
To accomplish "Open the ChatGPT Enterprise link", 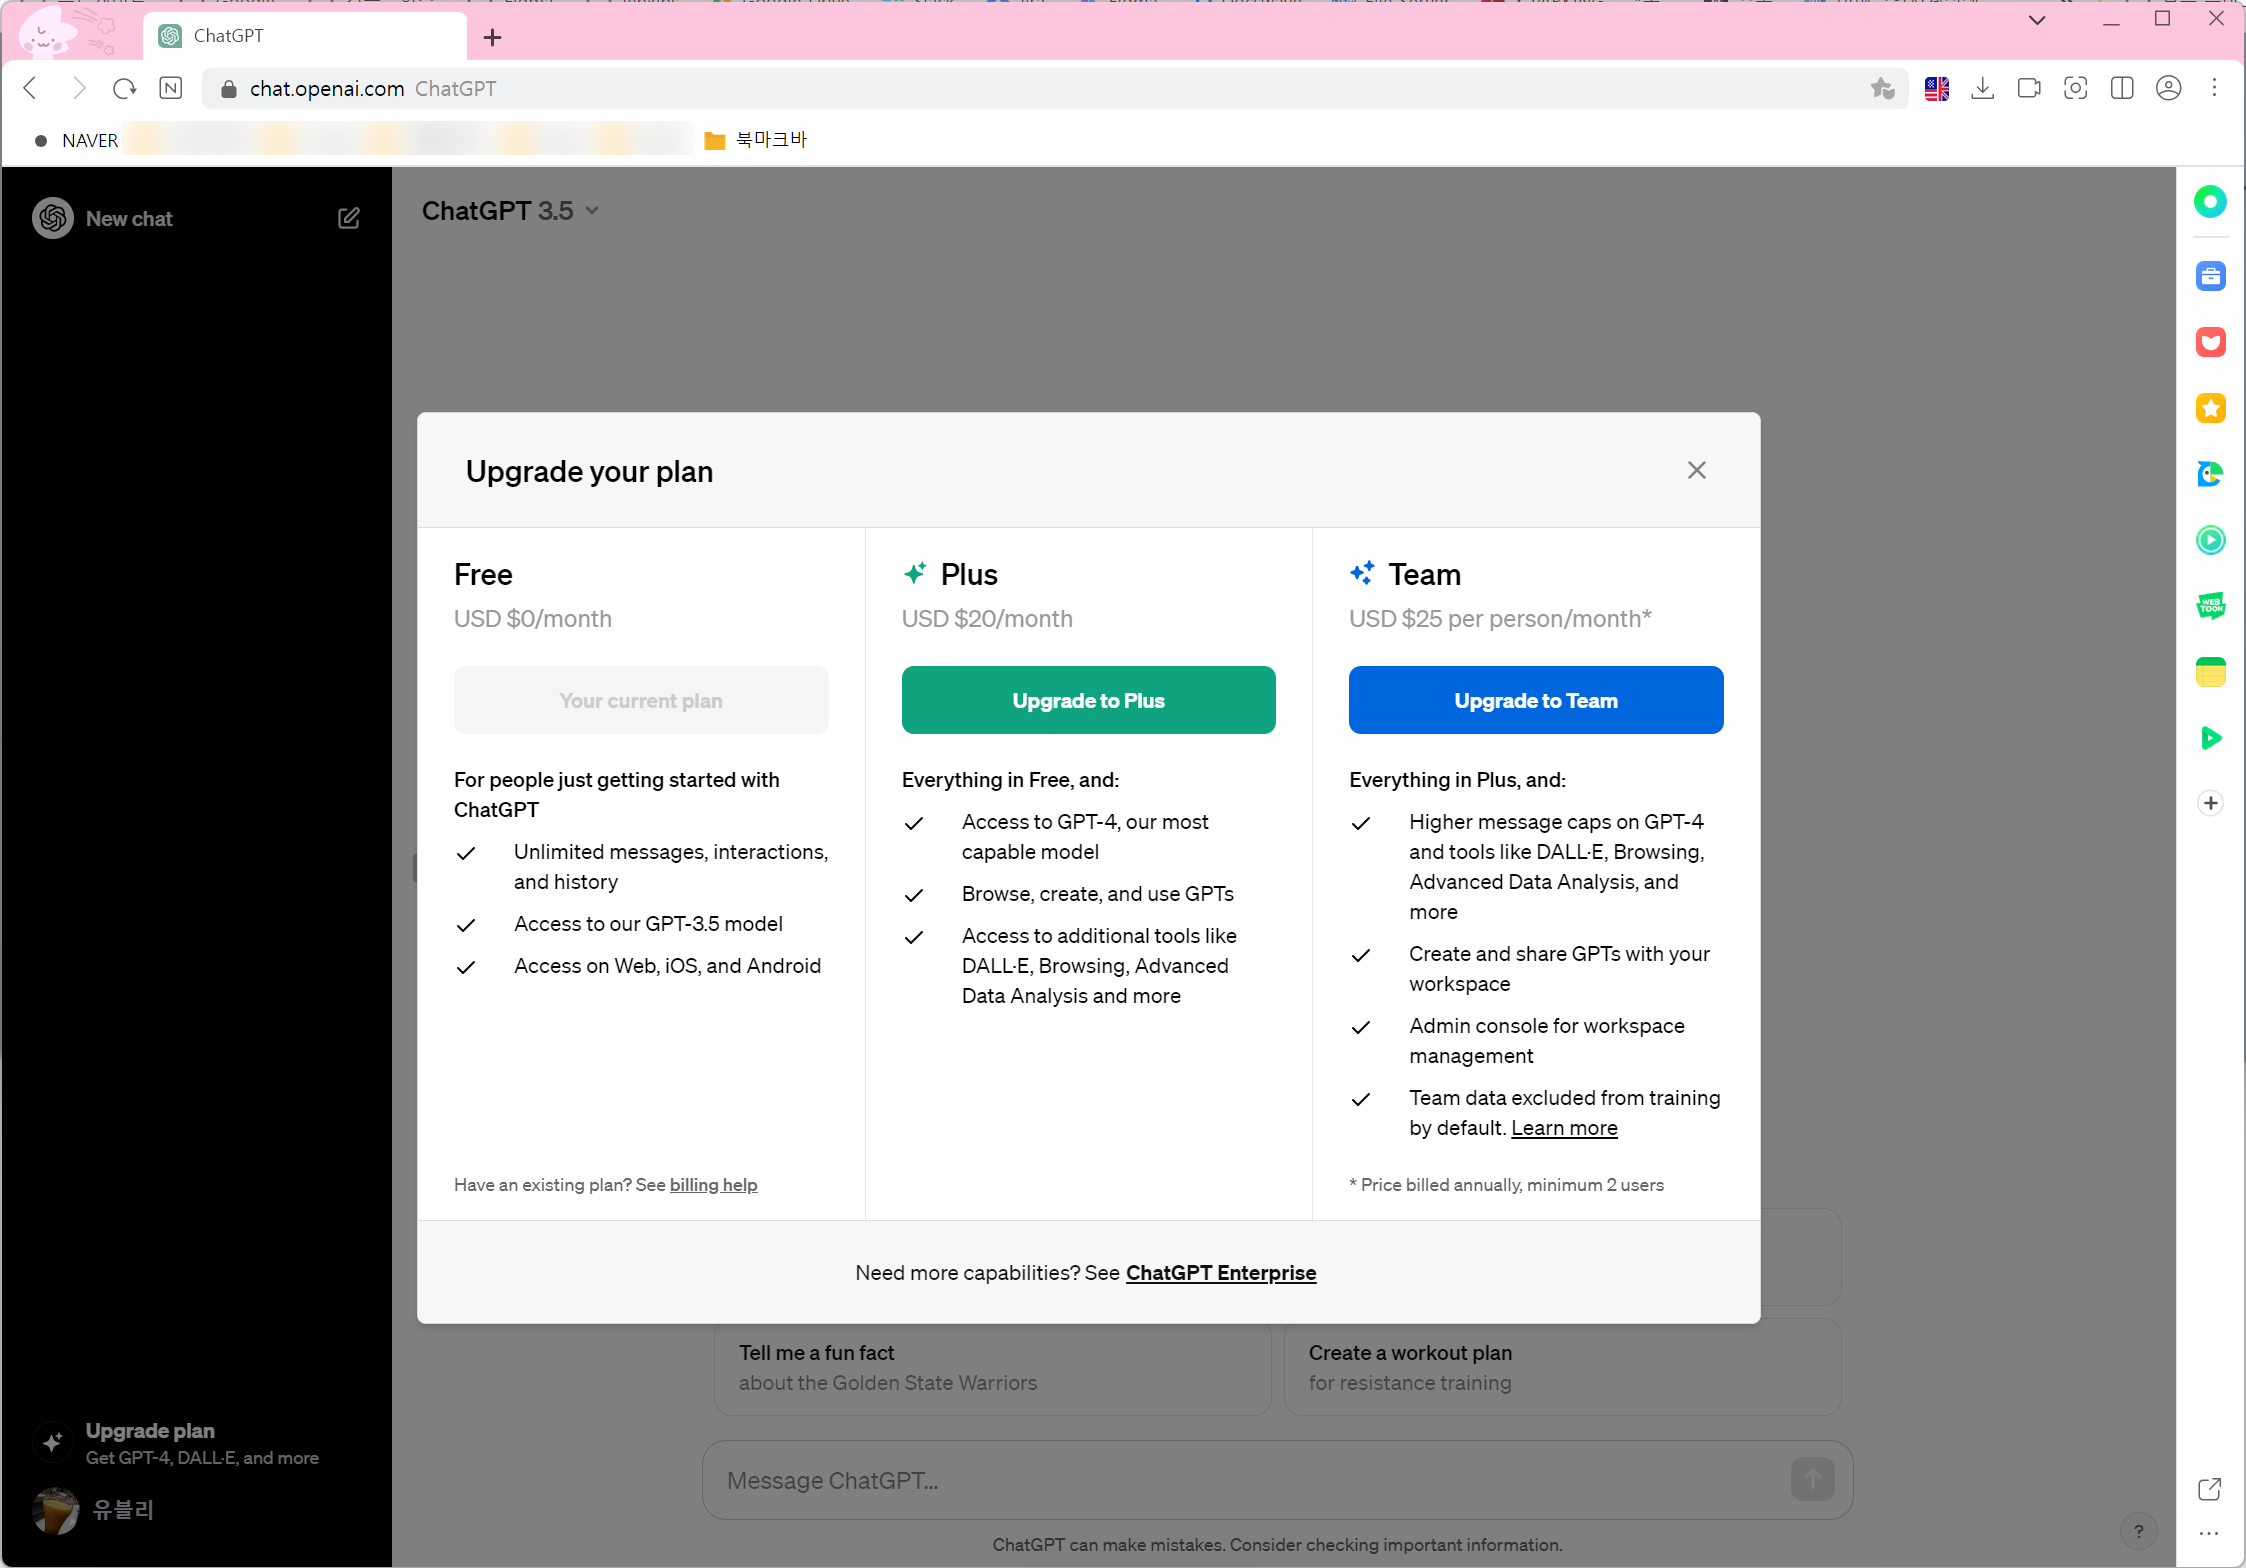I will [1220, 1273].
